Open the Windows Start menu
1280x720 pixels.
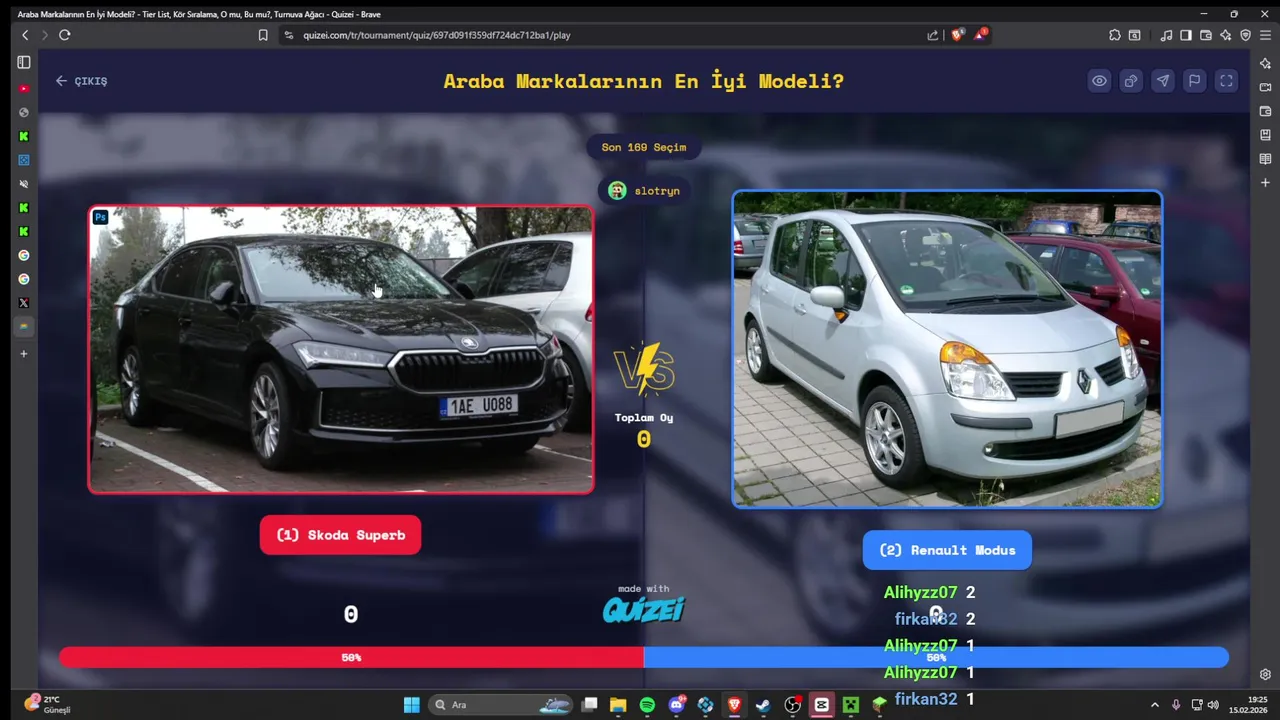tap(411, 705)
